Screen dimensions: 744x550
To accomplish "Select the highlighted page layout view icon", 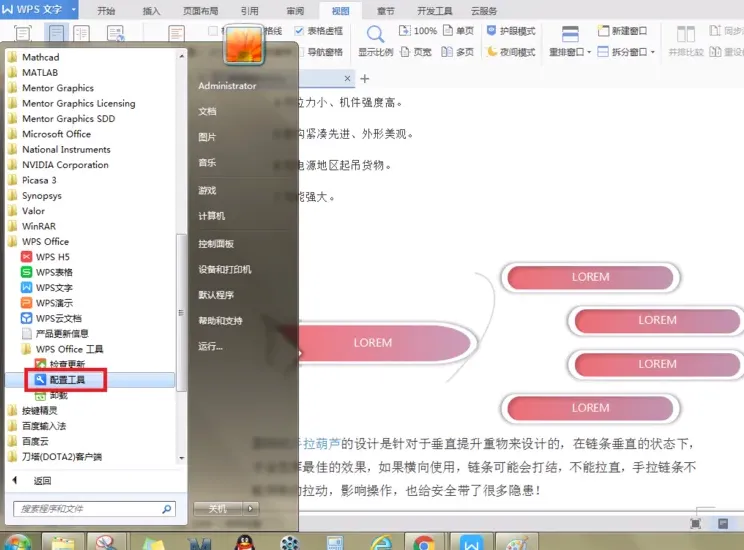I will [x=56, y=34].
